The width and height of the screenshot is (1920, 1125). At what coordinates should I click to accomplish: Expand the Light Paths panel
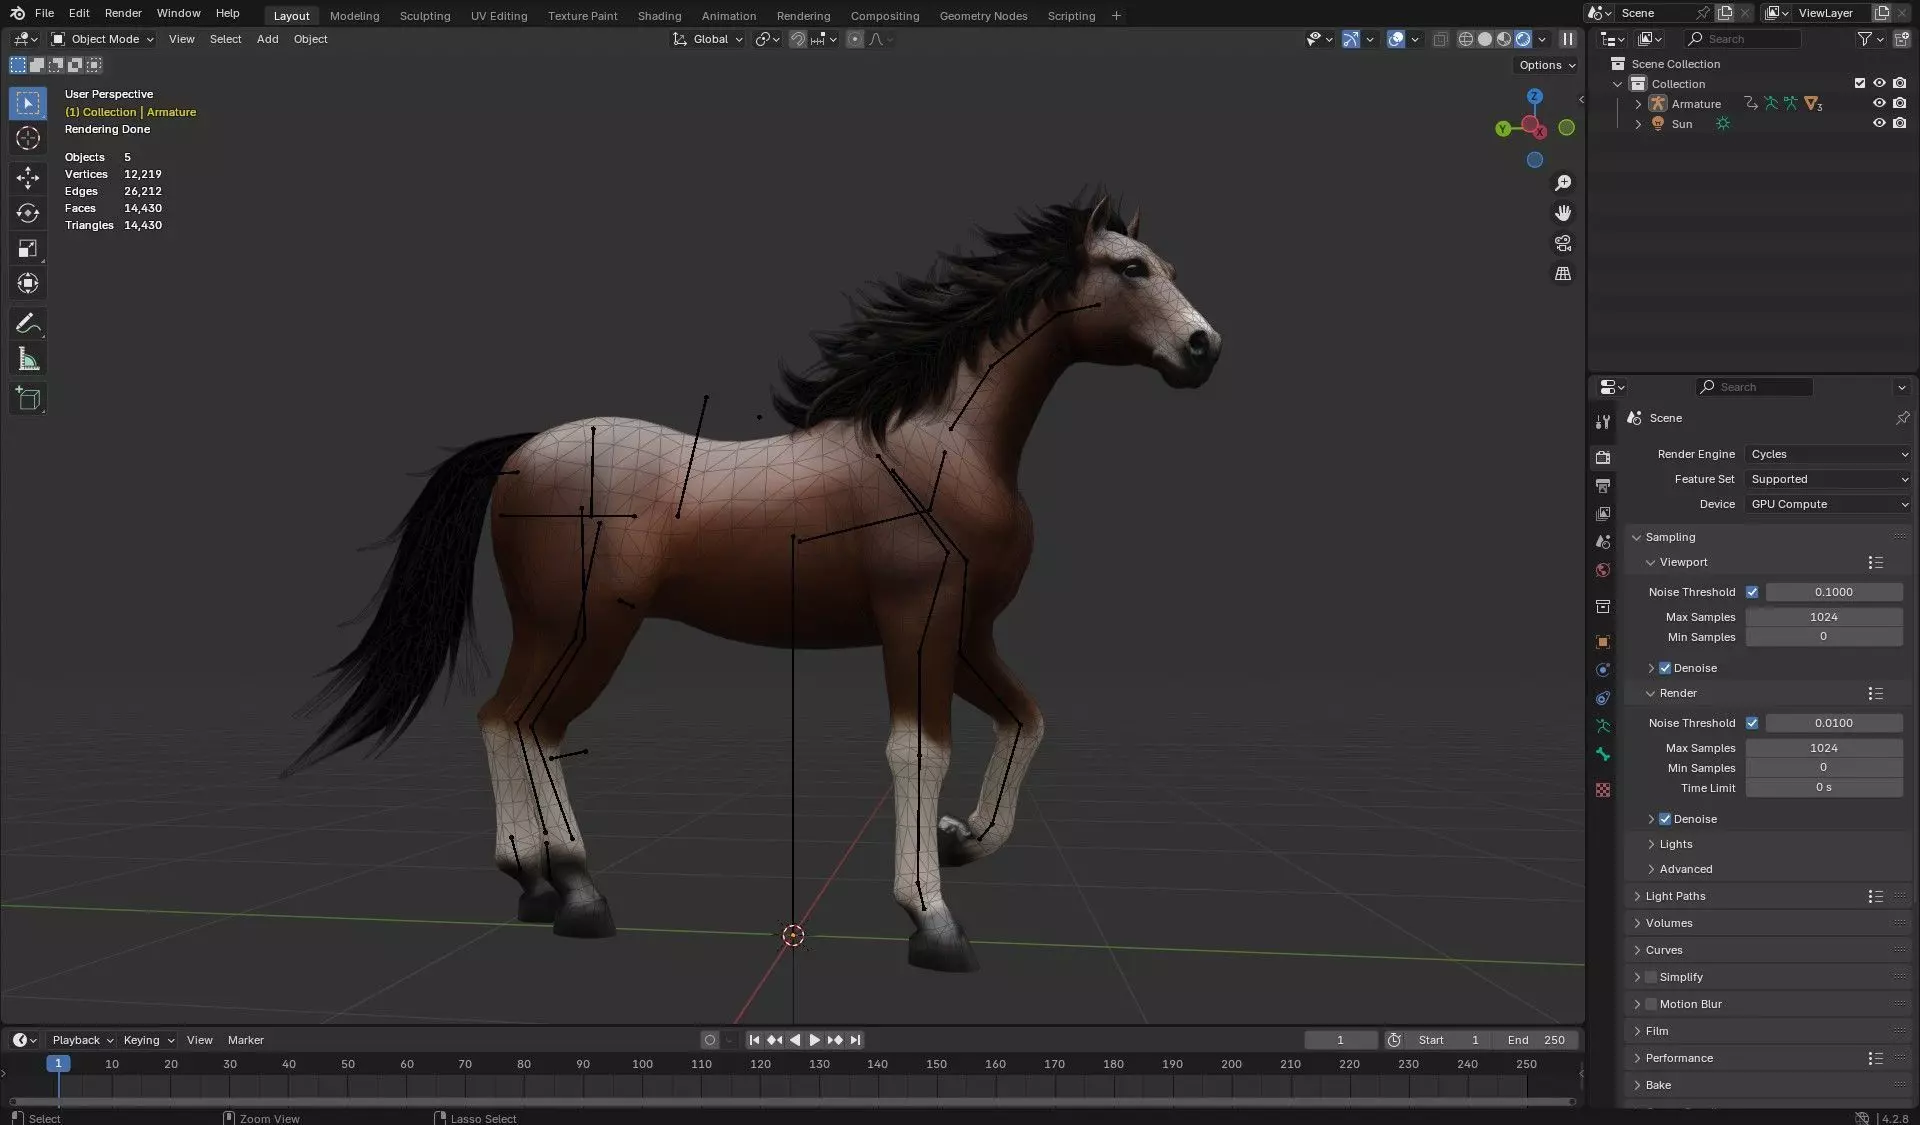(x=1675, y=896)
